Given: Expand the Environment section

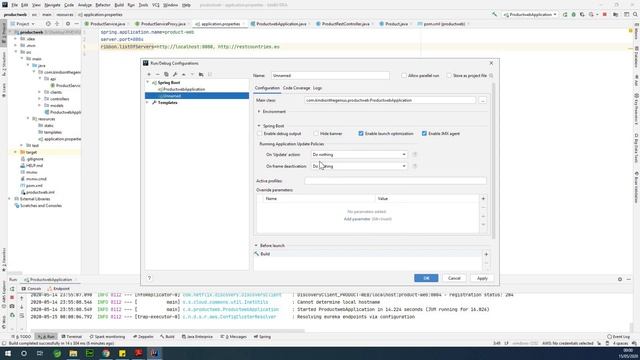Looking at the screenshot, I should point(259,111).
